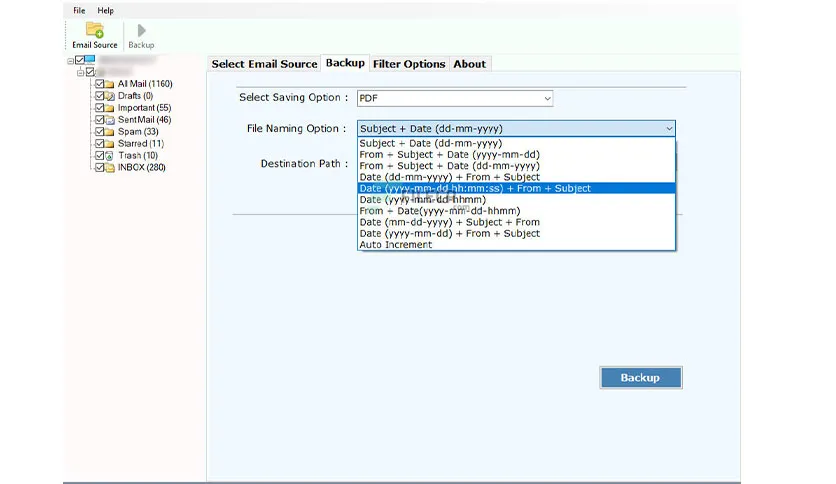Click the Backup play arrow toolbar icon
Viewport: 836px width, 484px height.
(141, 30)
